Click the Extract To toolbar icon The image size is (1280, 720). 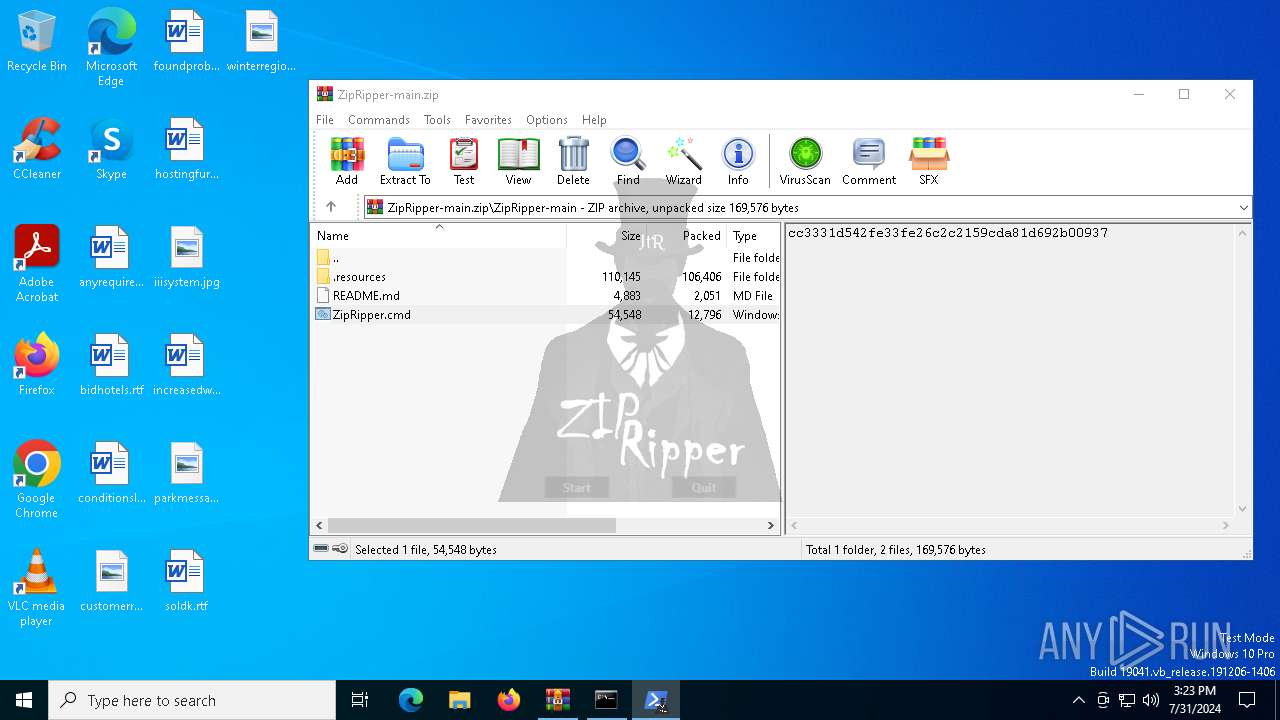[x=405, y=161]
